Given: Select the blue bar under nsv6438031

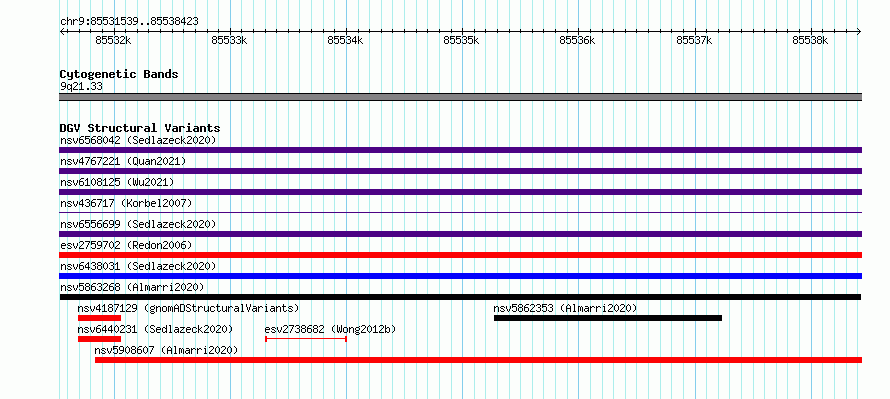Looking at the screenshot, I should pos(460,276).
